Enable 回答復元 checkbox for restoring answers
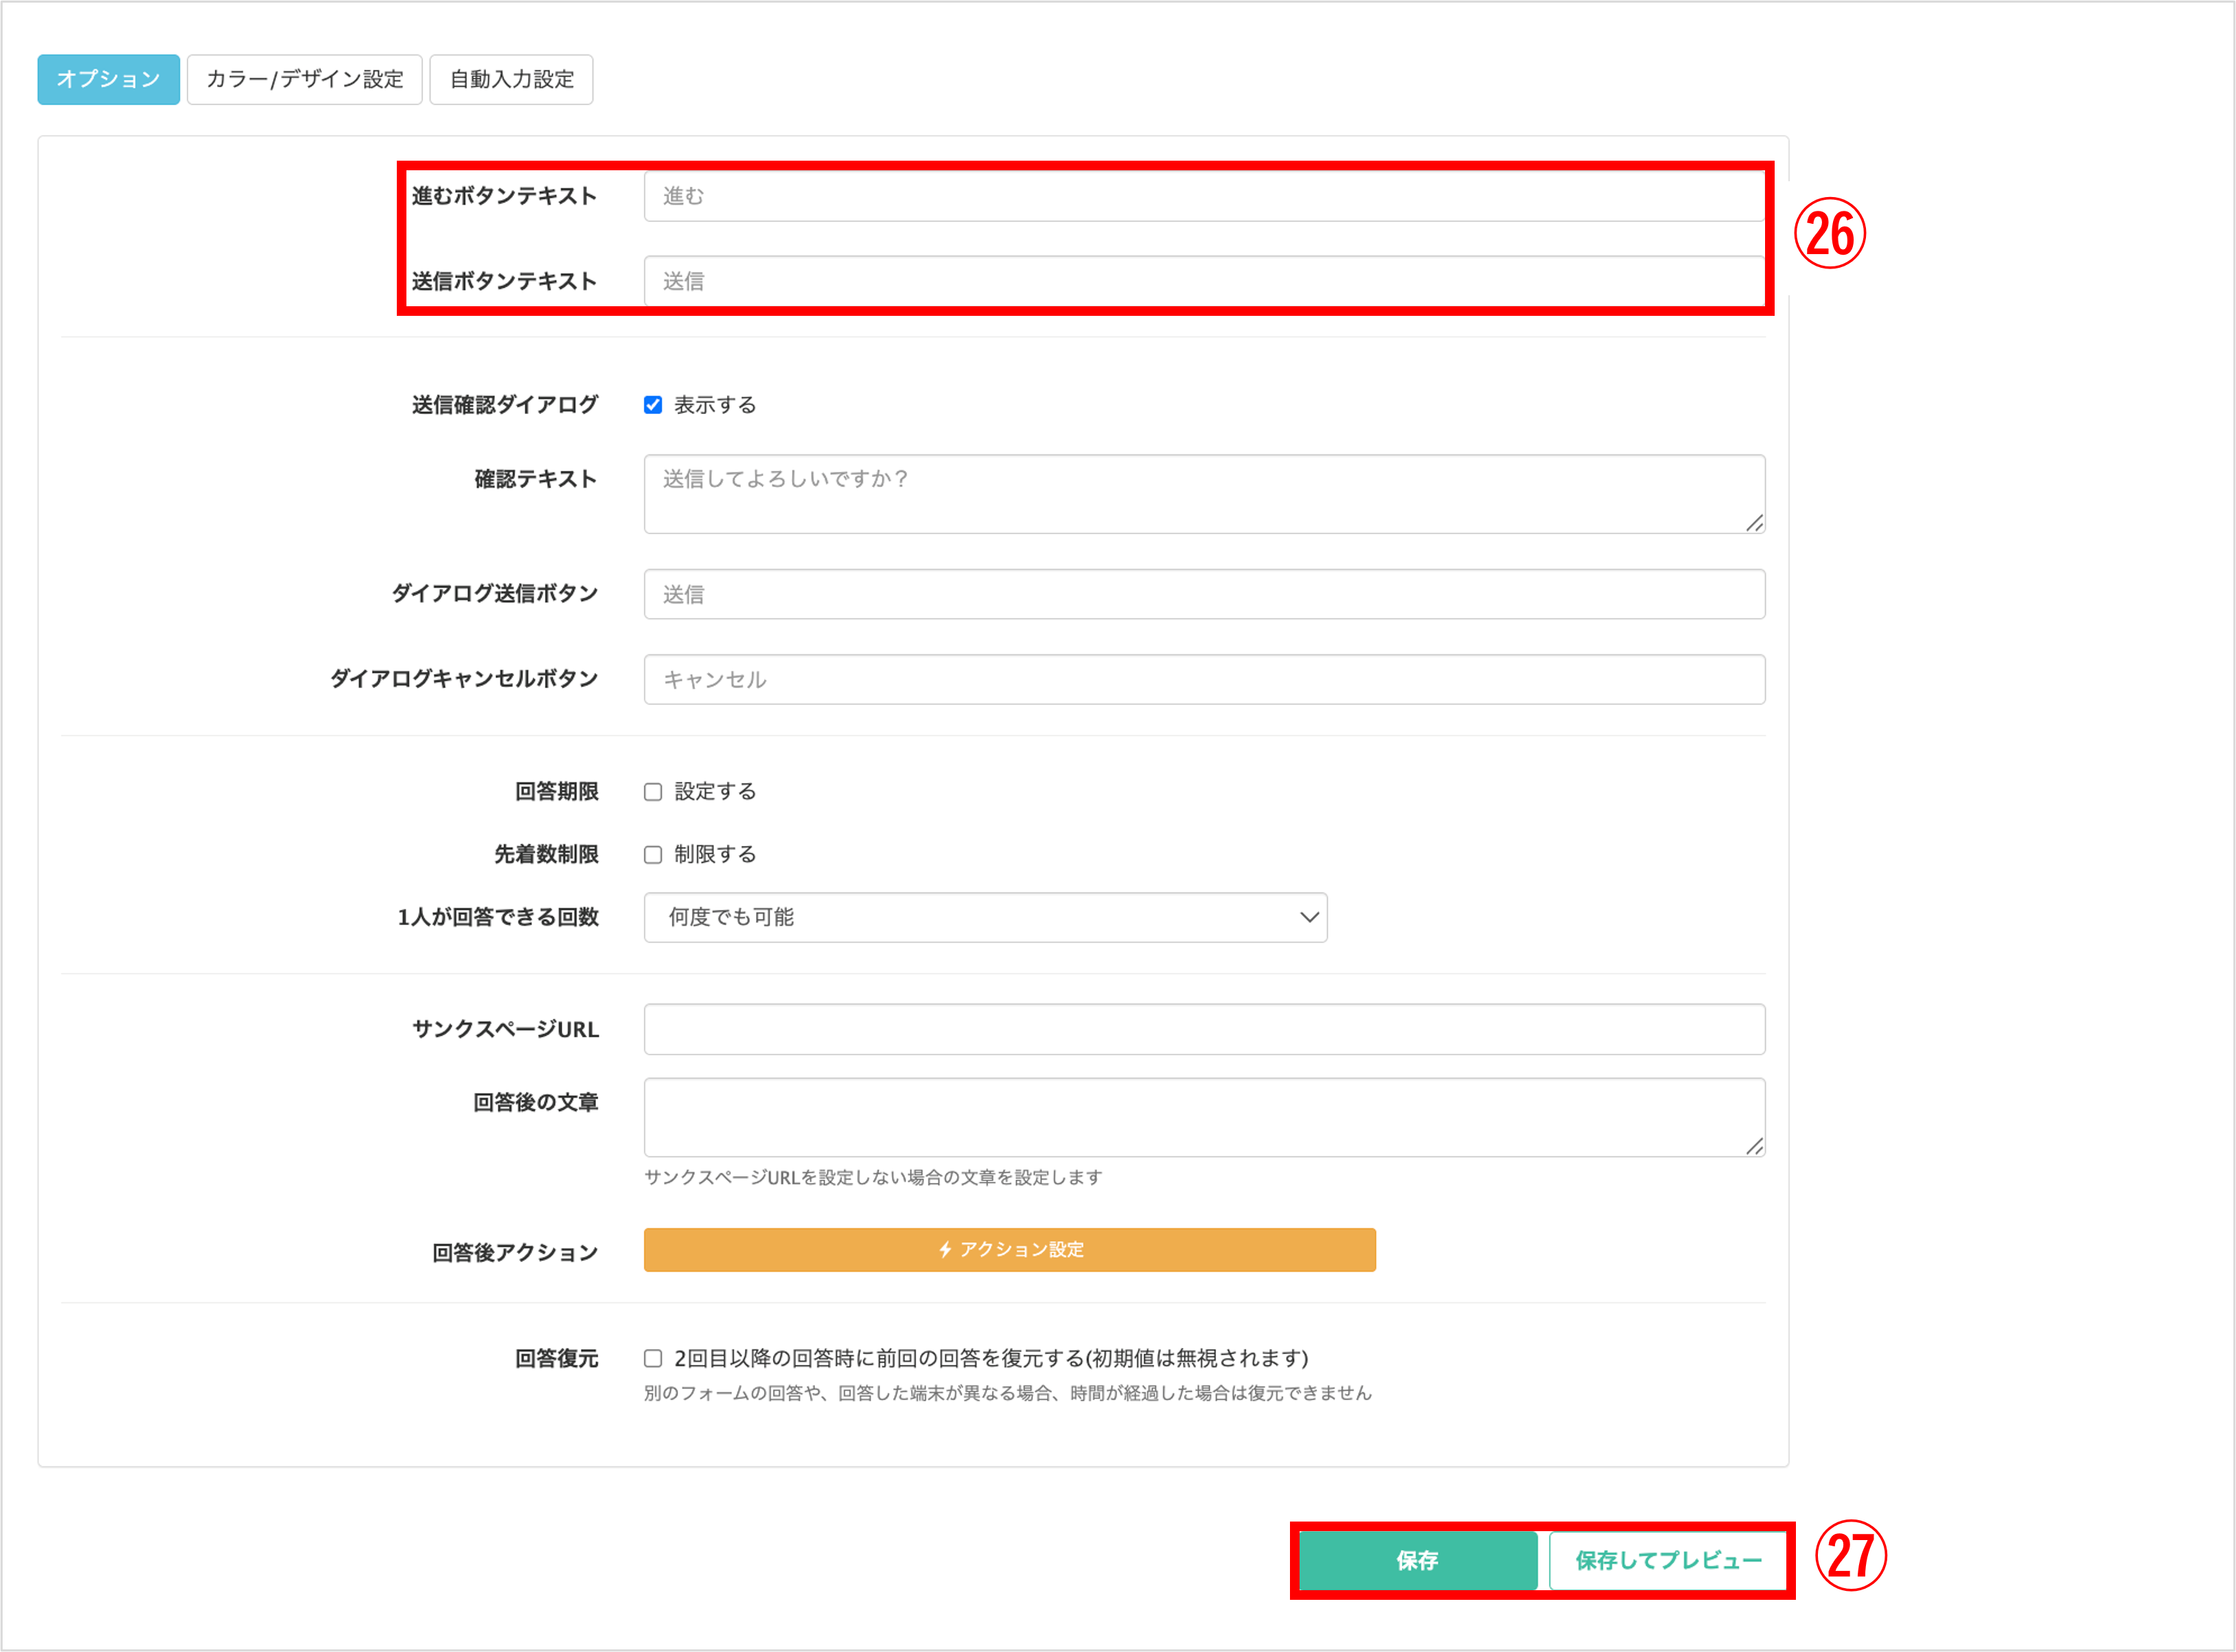Viewport: 2236px width, 1652px height. click(x=653, y=1358)
